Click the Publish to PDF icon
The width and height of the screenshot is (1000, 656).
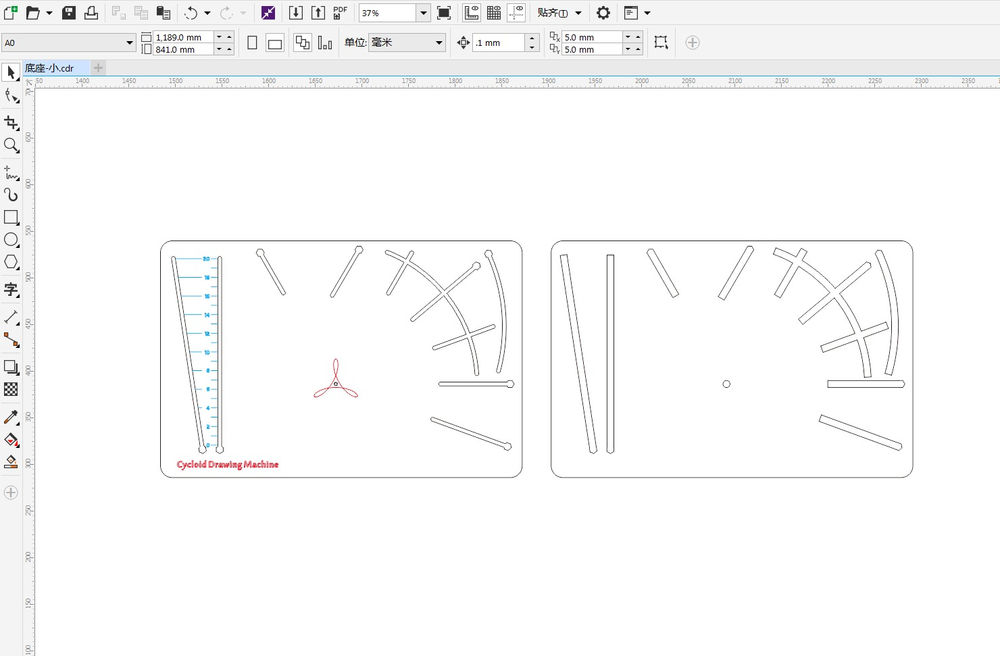click(342, 12)
